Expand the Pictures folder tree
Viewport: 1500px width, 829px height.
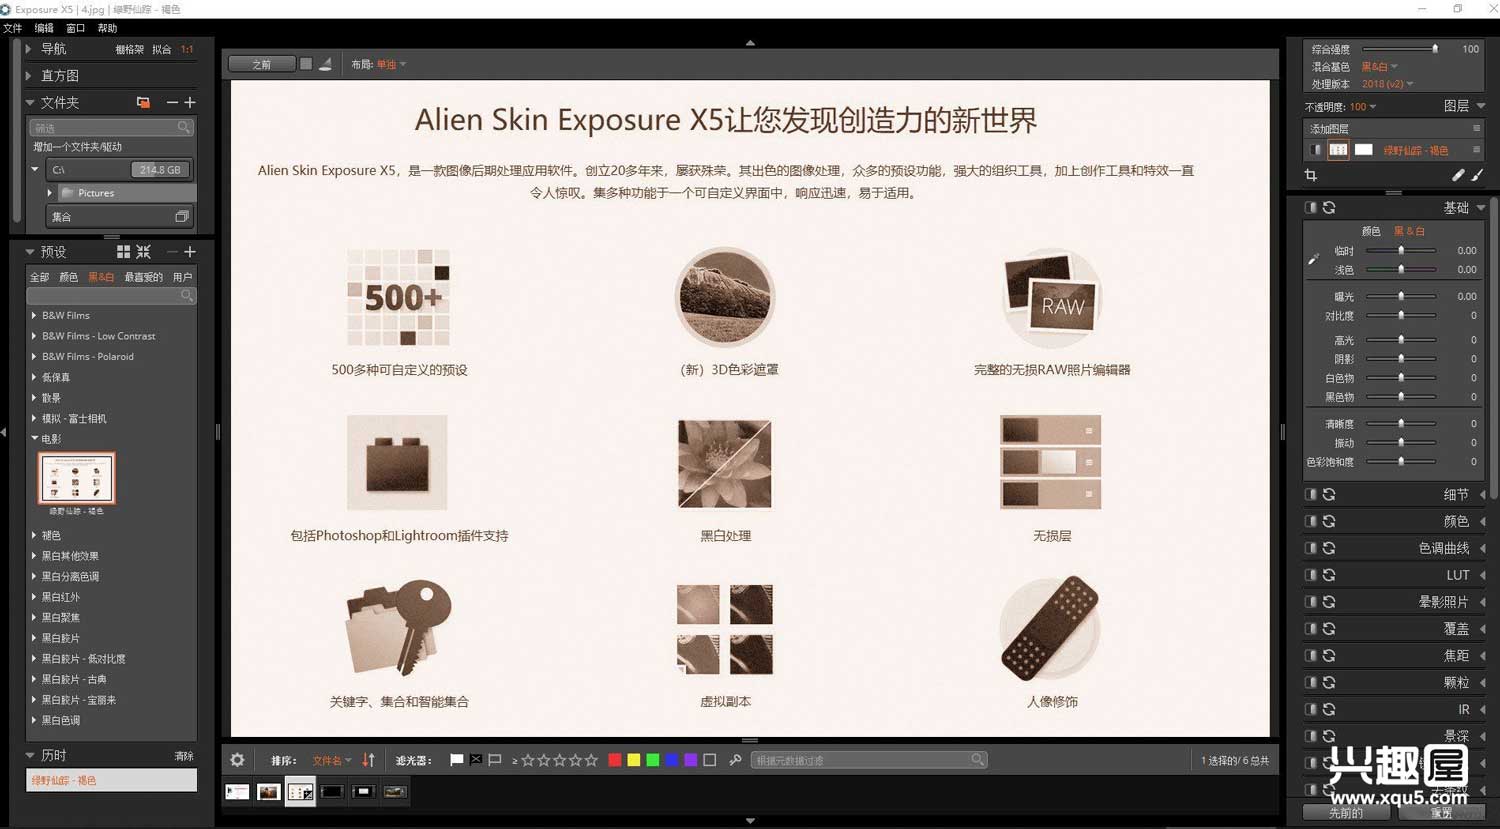(50, 193)
